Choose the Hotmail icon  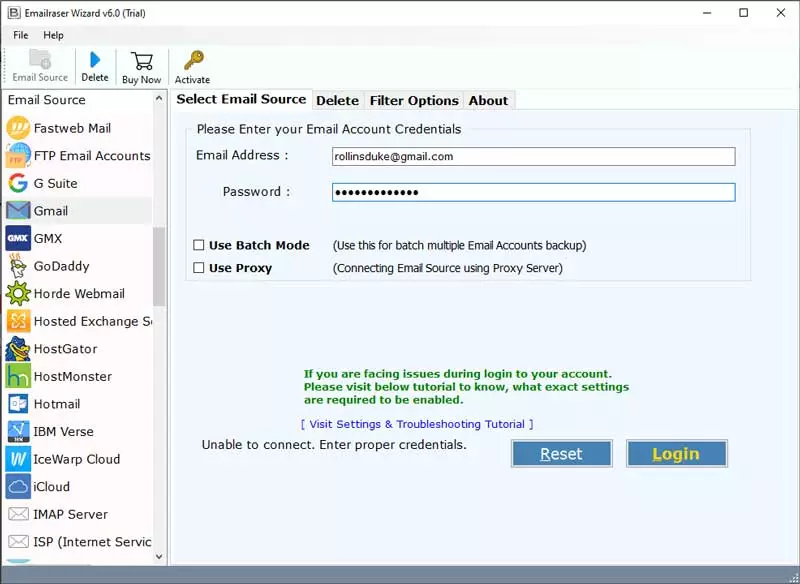[18, 404]
